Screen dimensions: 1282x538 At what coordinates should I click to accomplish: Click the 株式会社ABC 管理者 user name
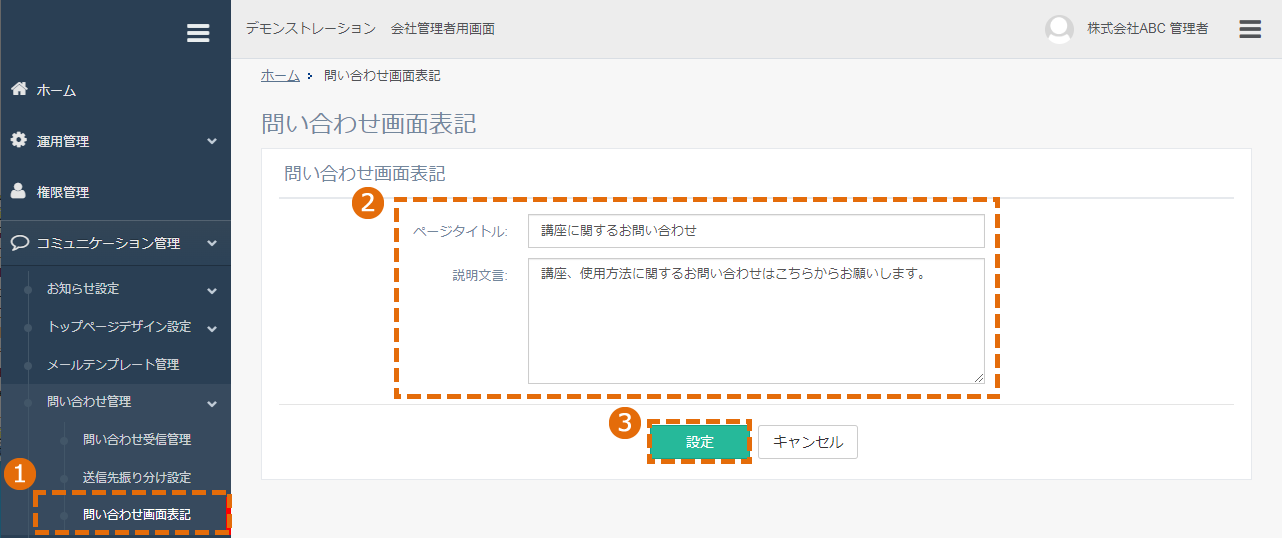click(1147, 29)
